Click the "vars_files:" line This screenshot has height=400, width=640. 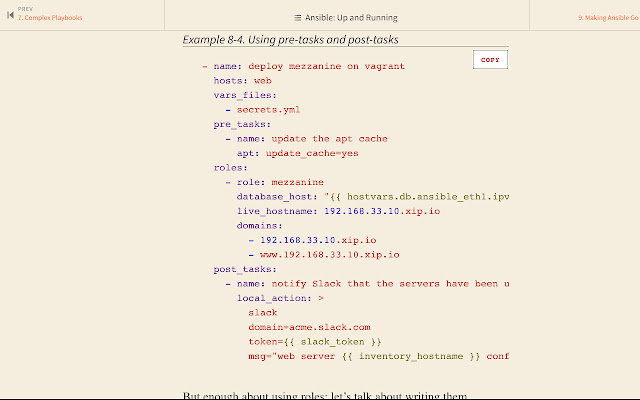245,96
